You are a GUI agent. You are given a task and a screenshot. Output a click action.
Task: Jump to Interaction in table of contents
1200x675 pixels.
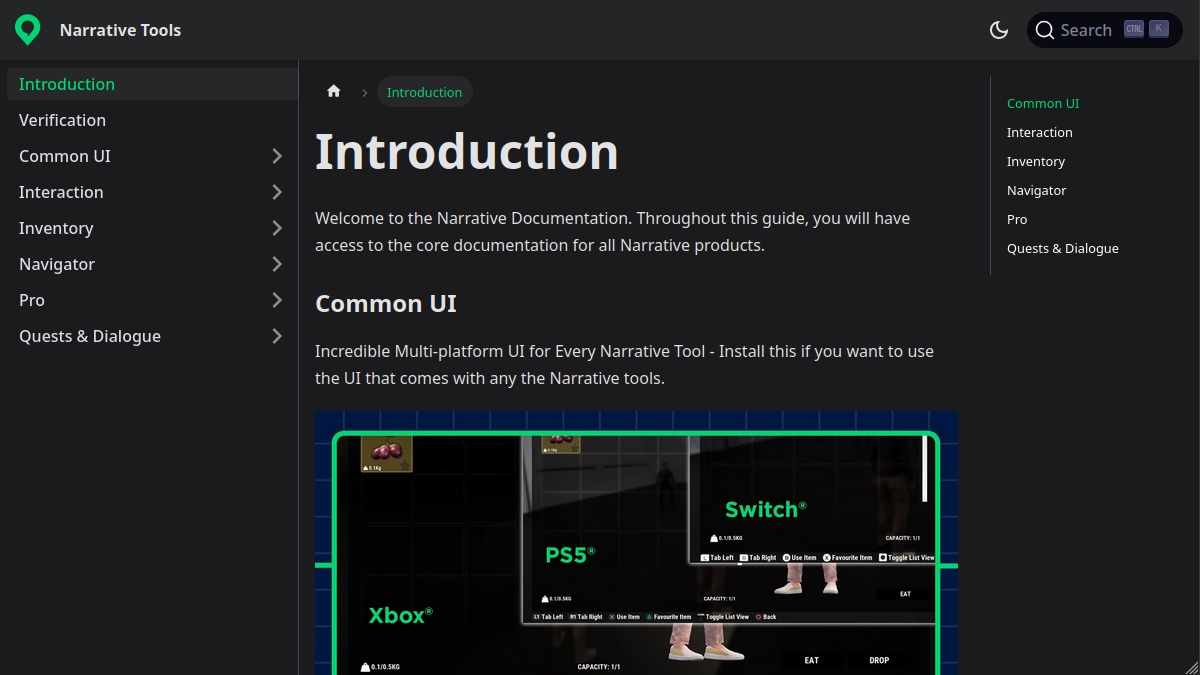[1039, 132]
